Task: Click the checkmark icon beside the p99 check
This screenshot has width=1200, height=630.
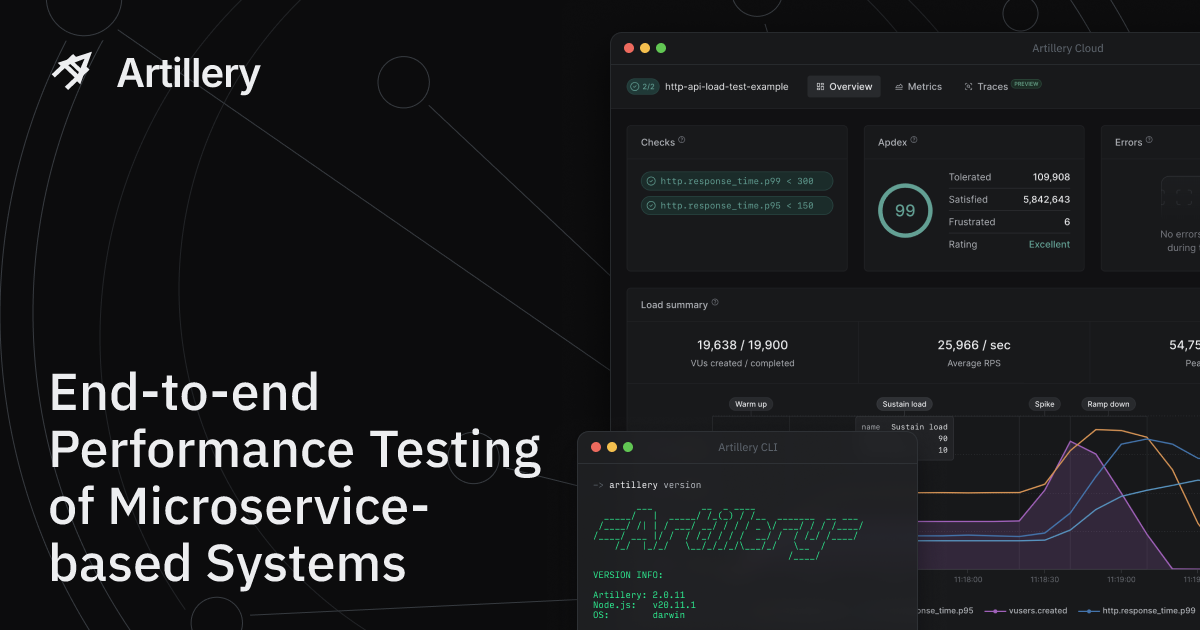Action: pyautogui.click(x=650, y=181)
